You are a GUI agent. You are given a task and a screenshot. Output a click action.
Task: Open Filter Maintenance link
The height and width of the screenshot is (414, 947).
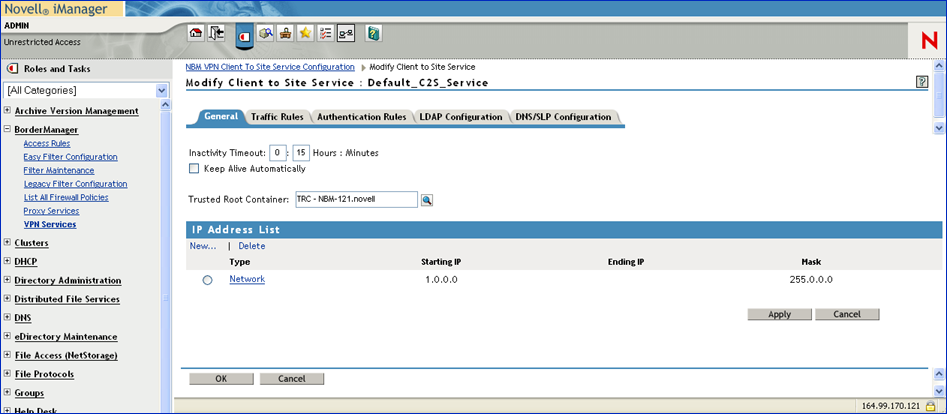[x=59, y=170]
